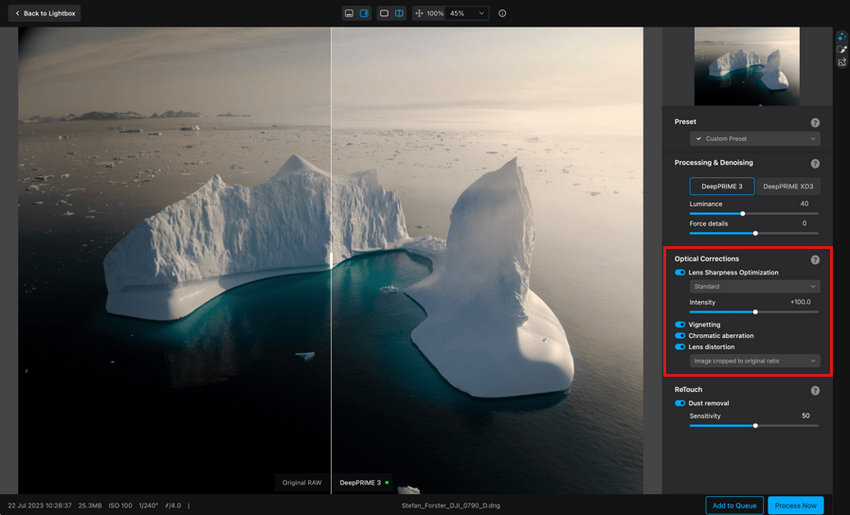Toggle Chromatic aberration switch
The image size is (850, 515).
tap(680, 336)
